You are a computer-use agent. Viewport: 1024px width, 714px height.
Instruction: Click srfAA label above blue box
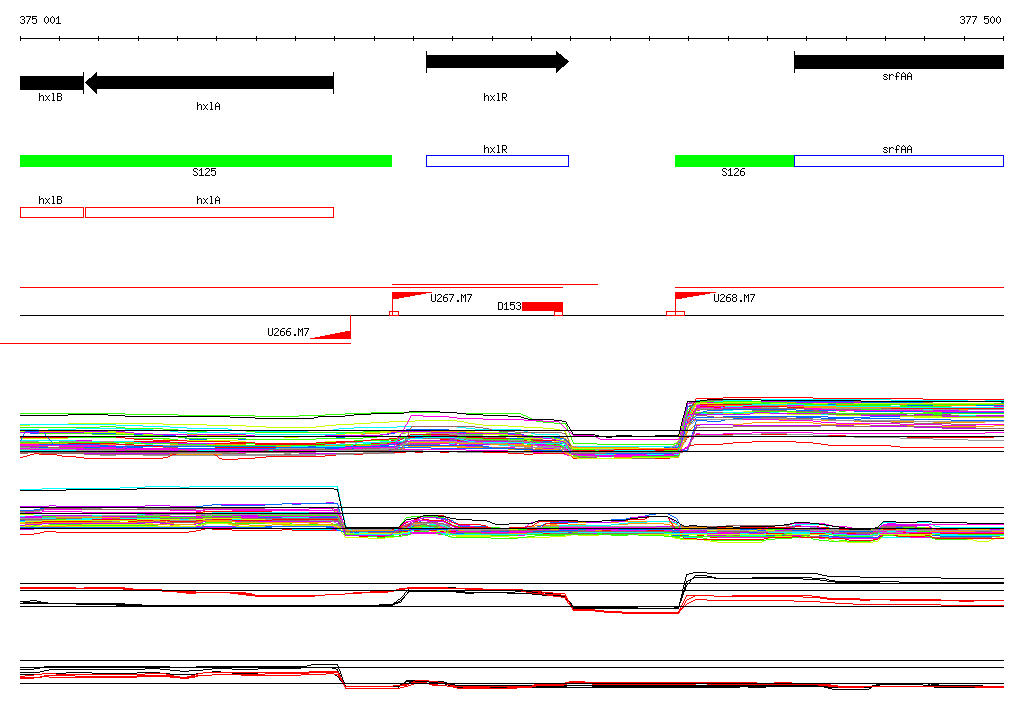pyautogui.click(x=897, y=150)
